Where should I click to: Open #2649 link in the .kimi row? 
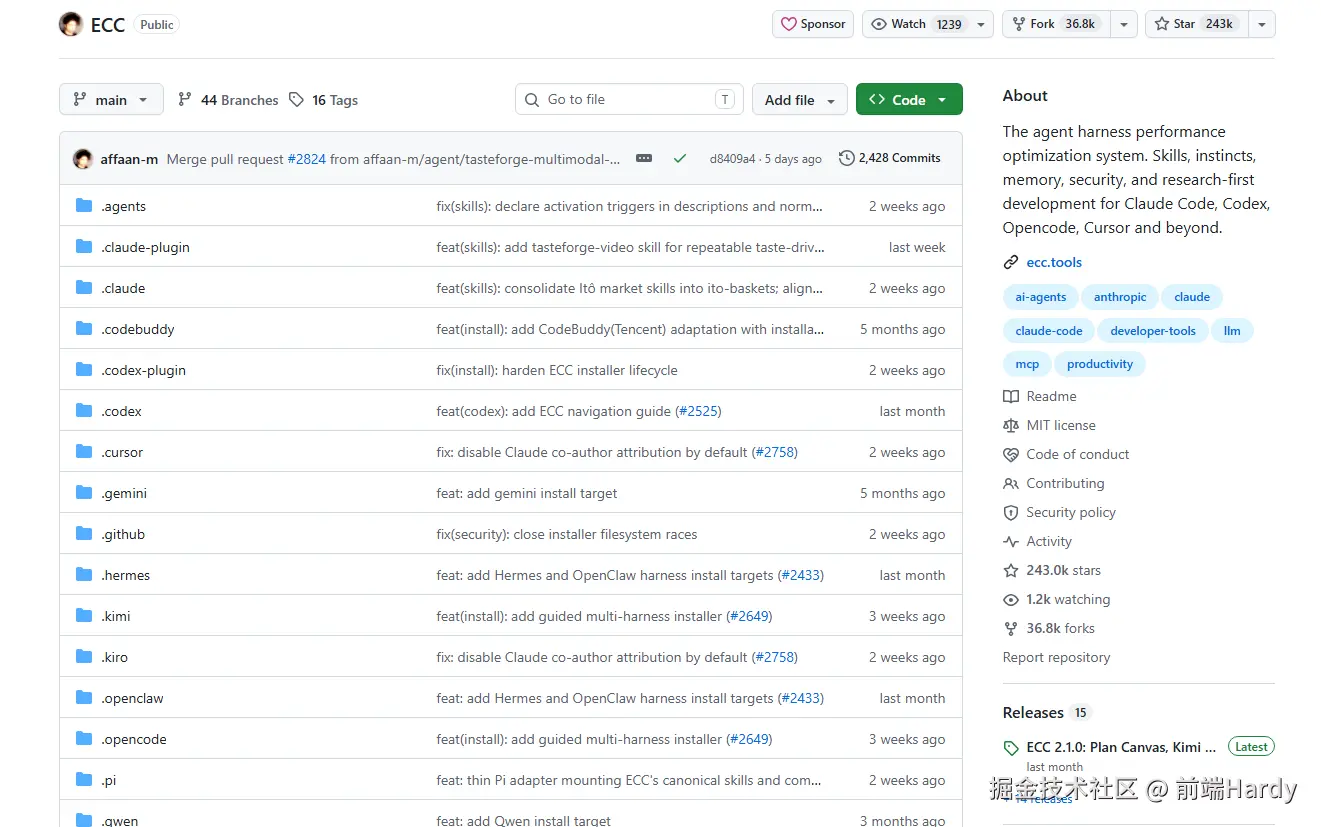pos(750,616)
